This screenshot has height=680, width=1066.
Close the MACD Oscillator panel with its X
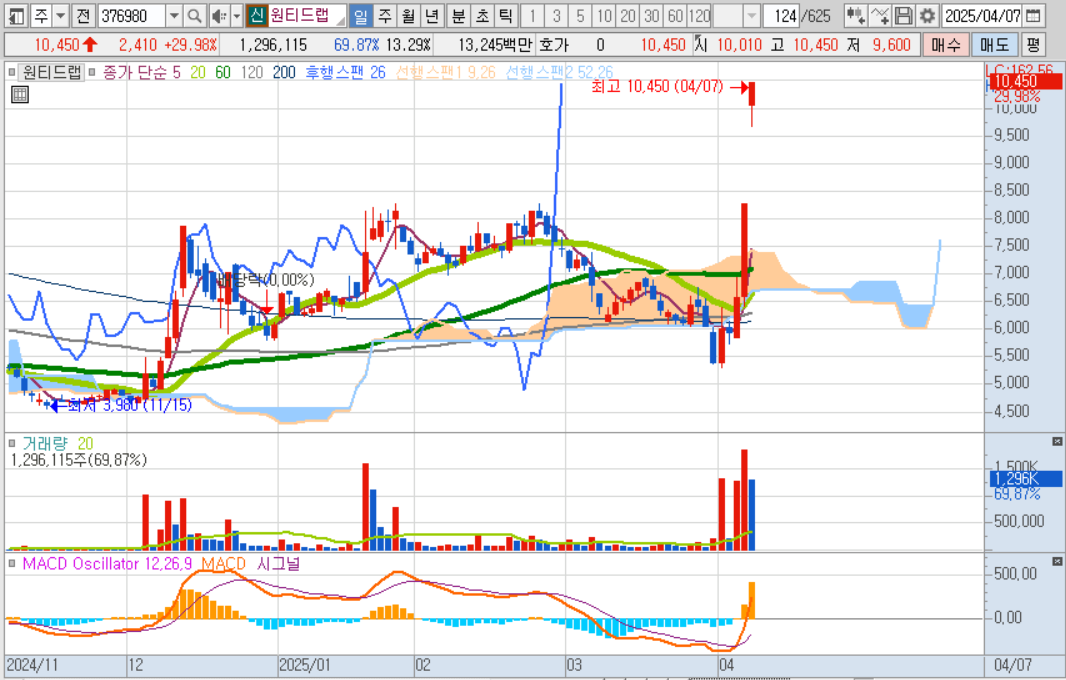tap(1057, 561)
